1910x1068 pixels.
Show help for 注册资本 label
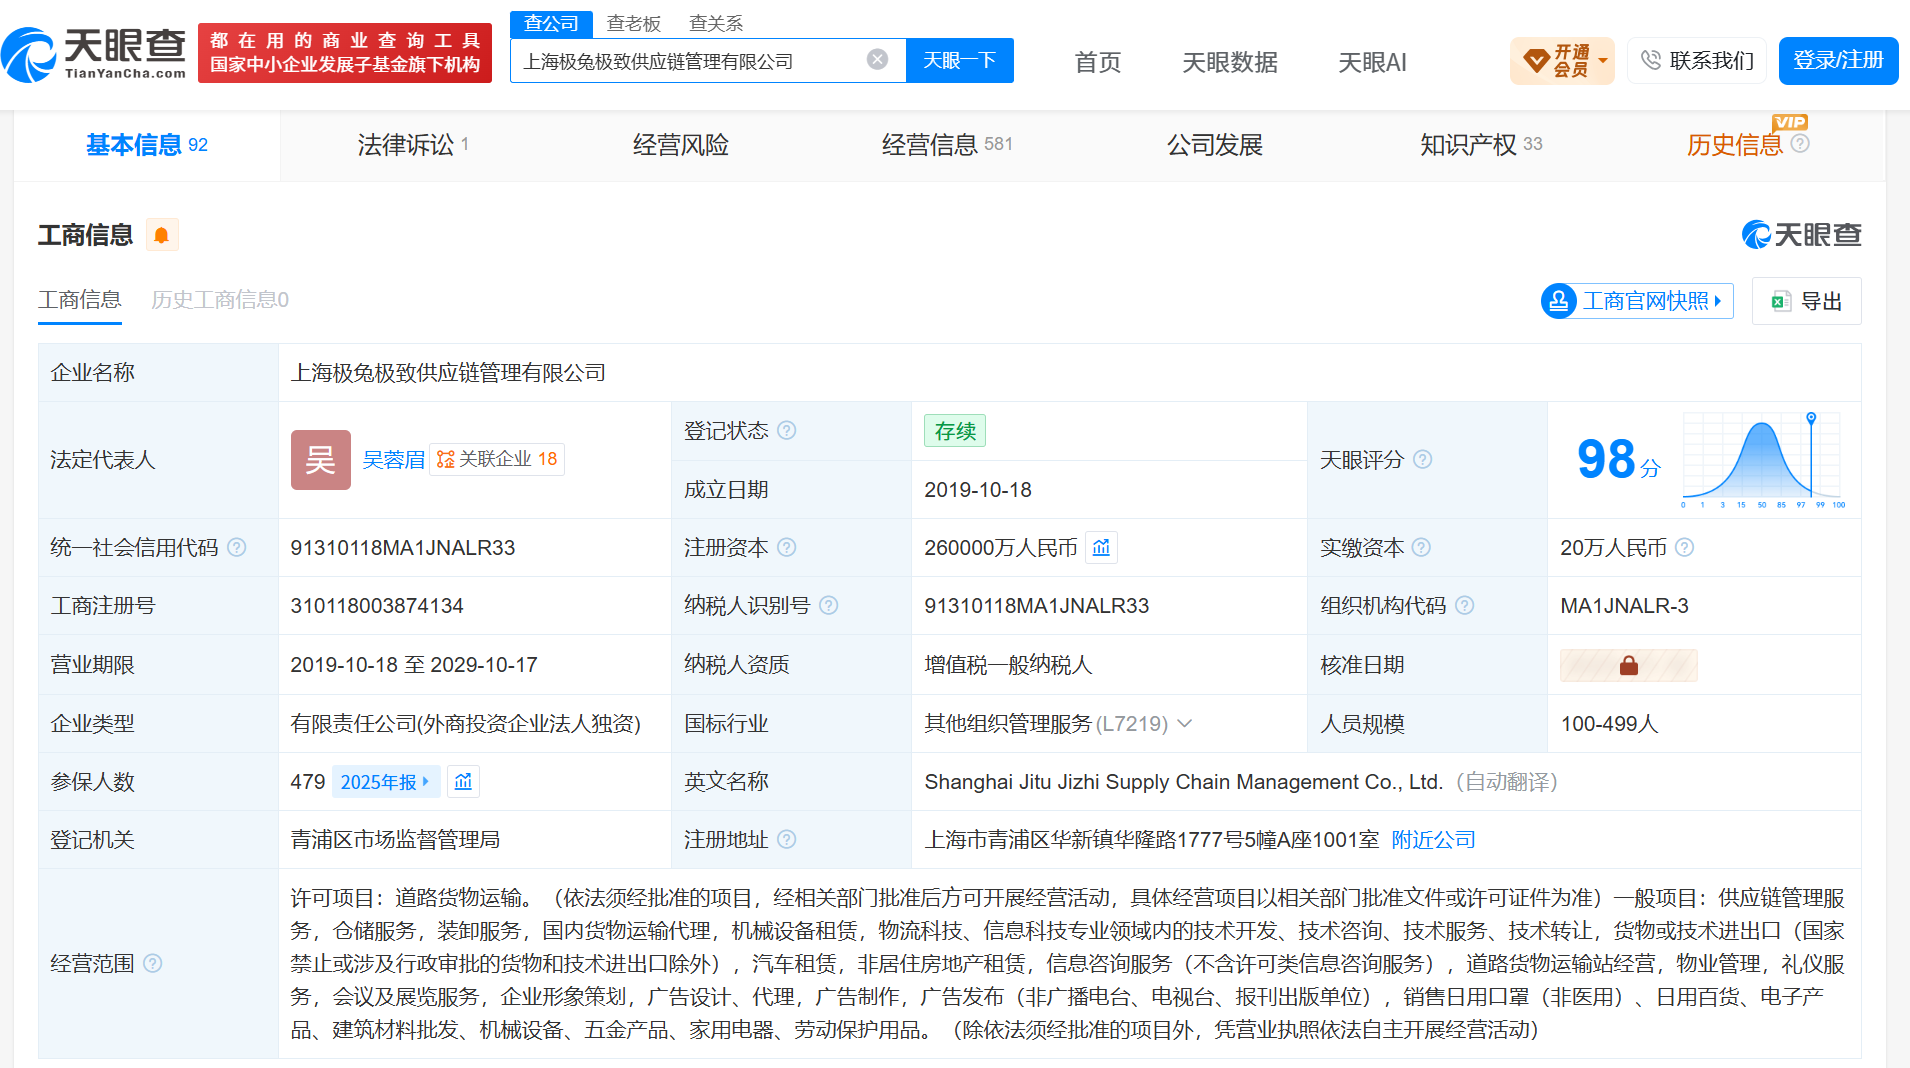point(787,548)
